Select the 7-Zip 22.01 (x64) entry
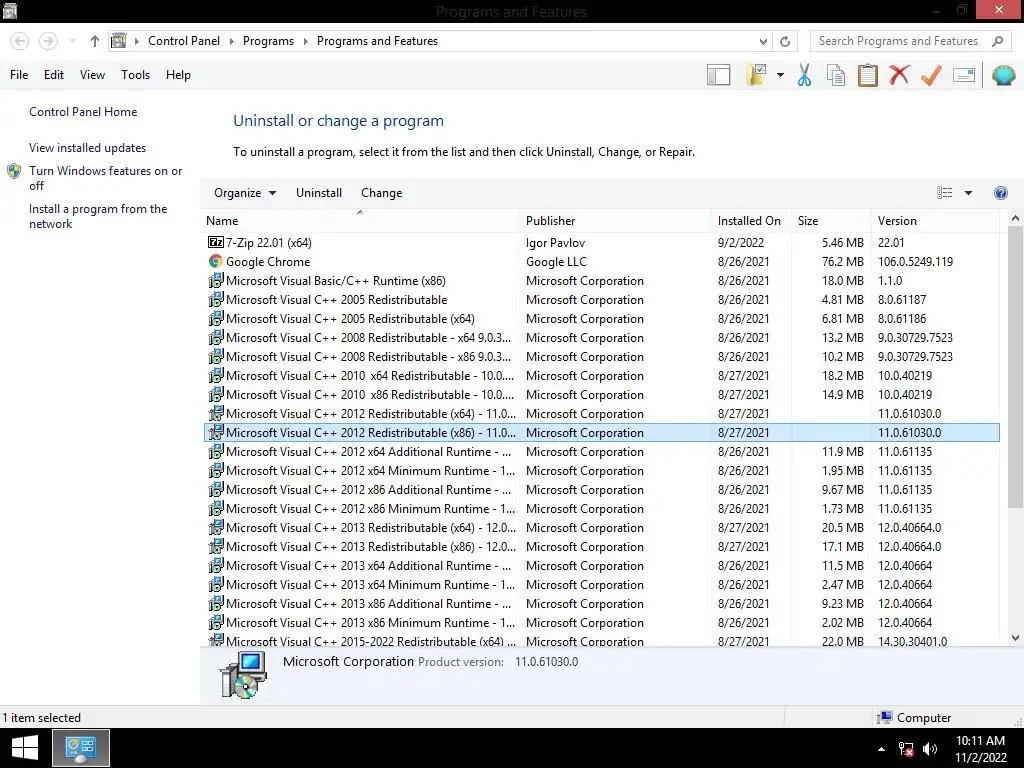This screenshot has height=768, width=1024. point(601,242)
